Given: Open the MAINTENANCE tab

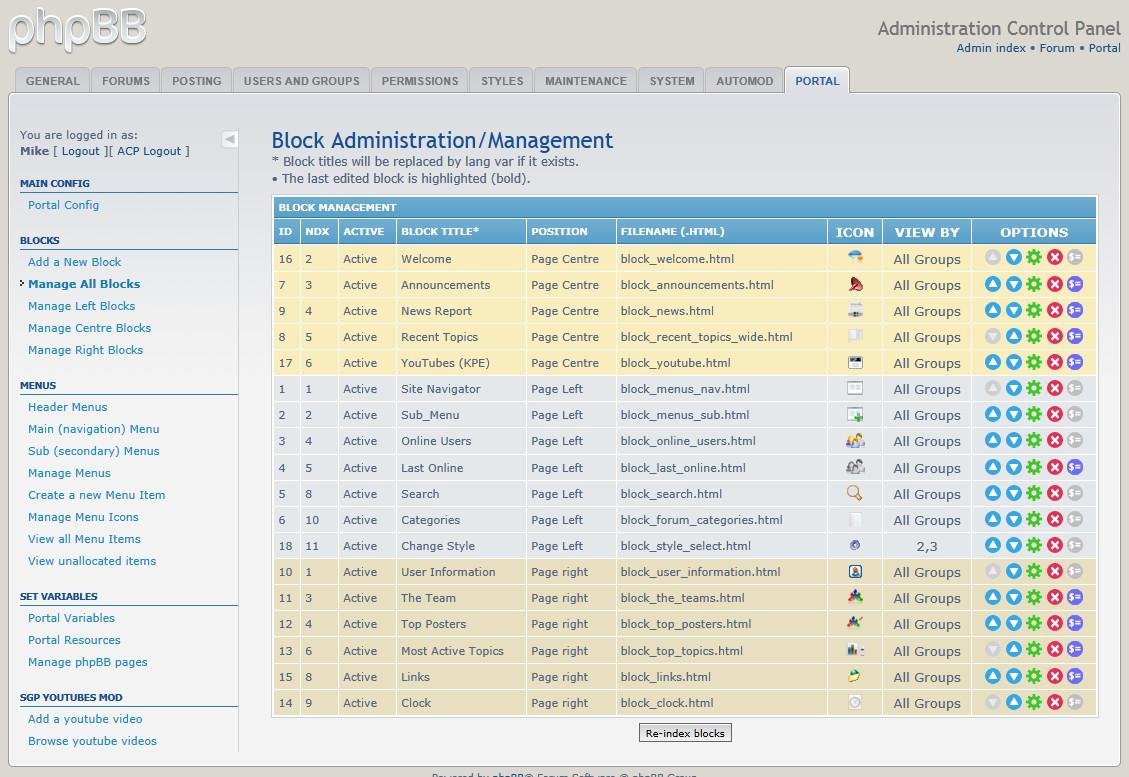Looking at the screenshot, I should click(584, 80).
